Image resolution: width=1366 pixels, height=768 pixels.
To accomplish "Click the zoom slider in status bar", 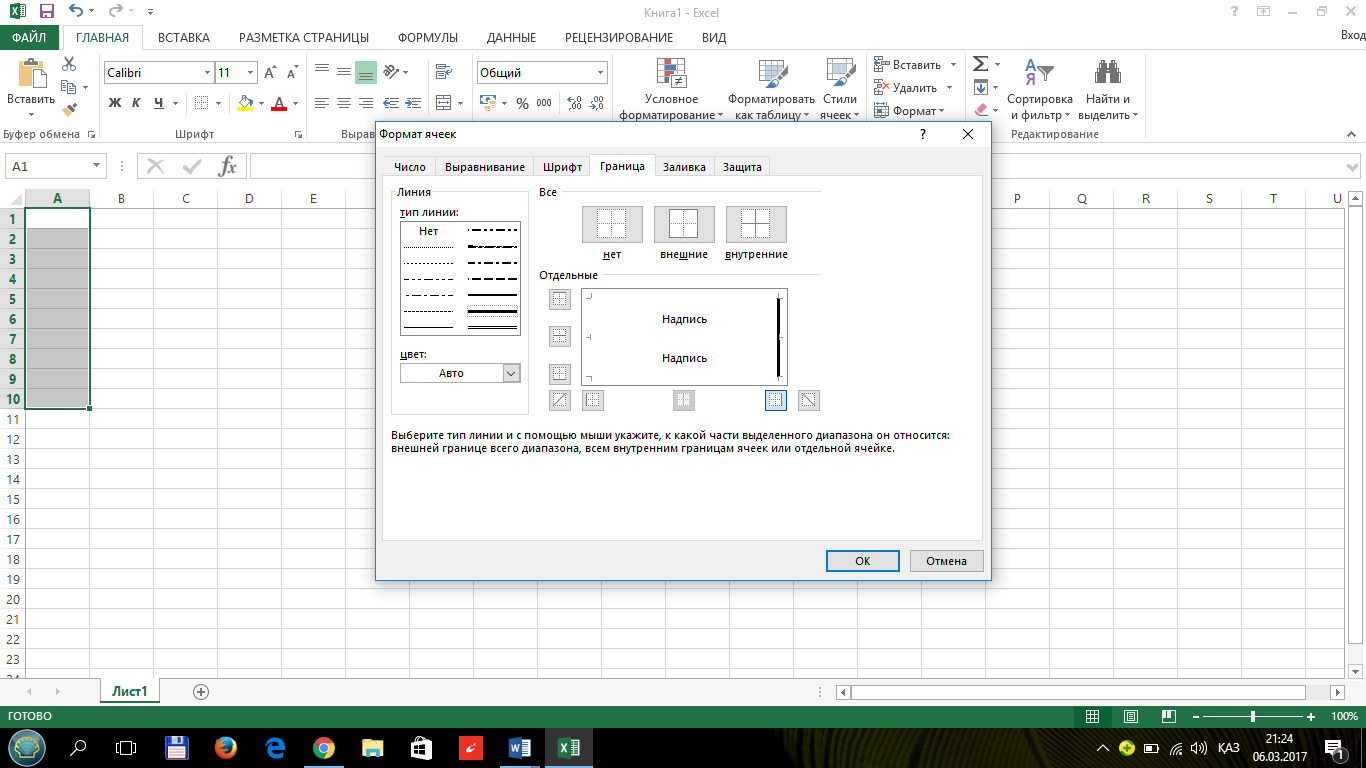I will (1253, 717).
